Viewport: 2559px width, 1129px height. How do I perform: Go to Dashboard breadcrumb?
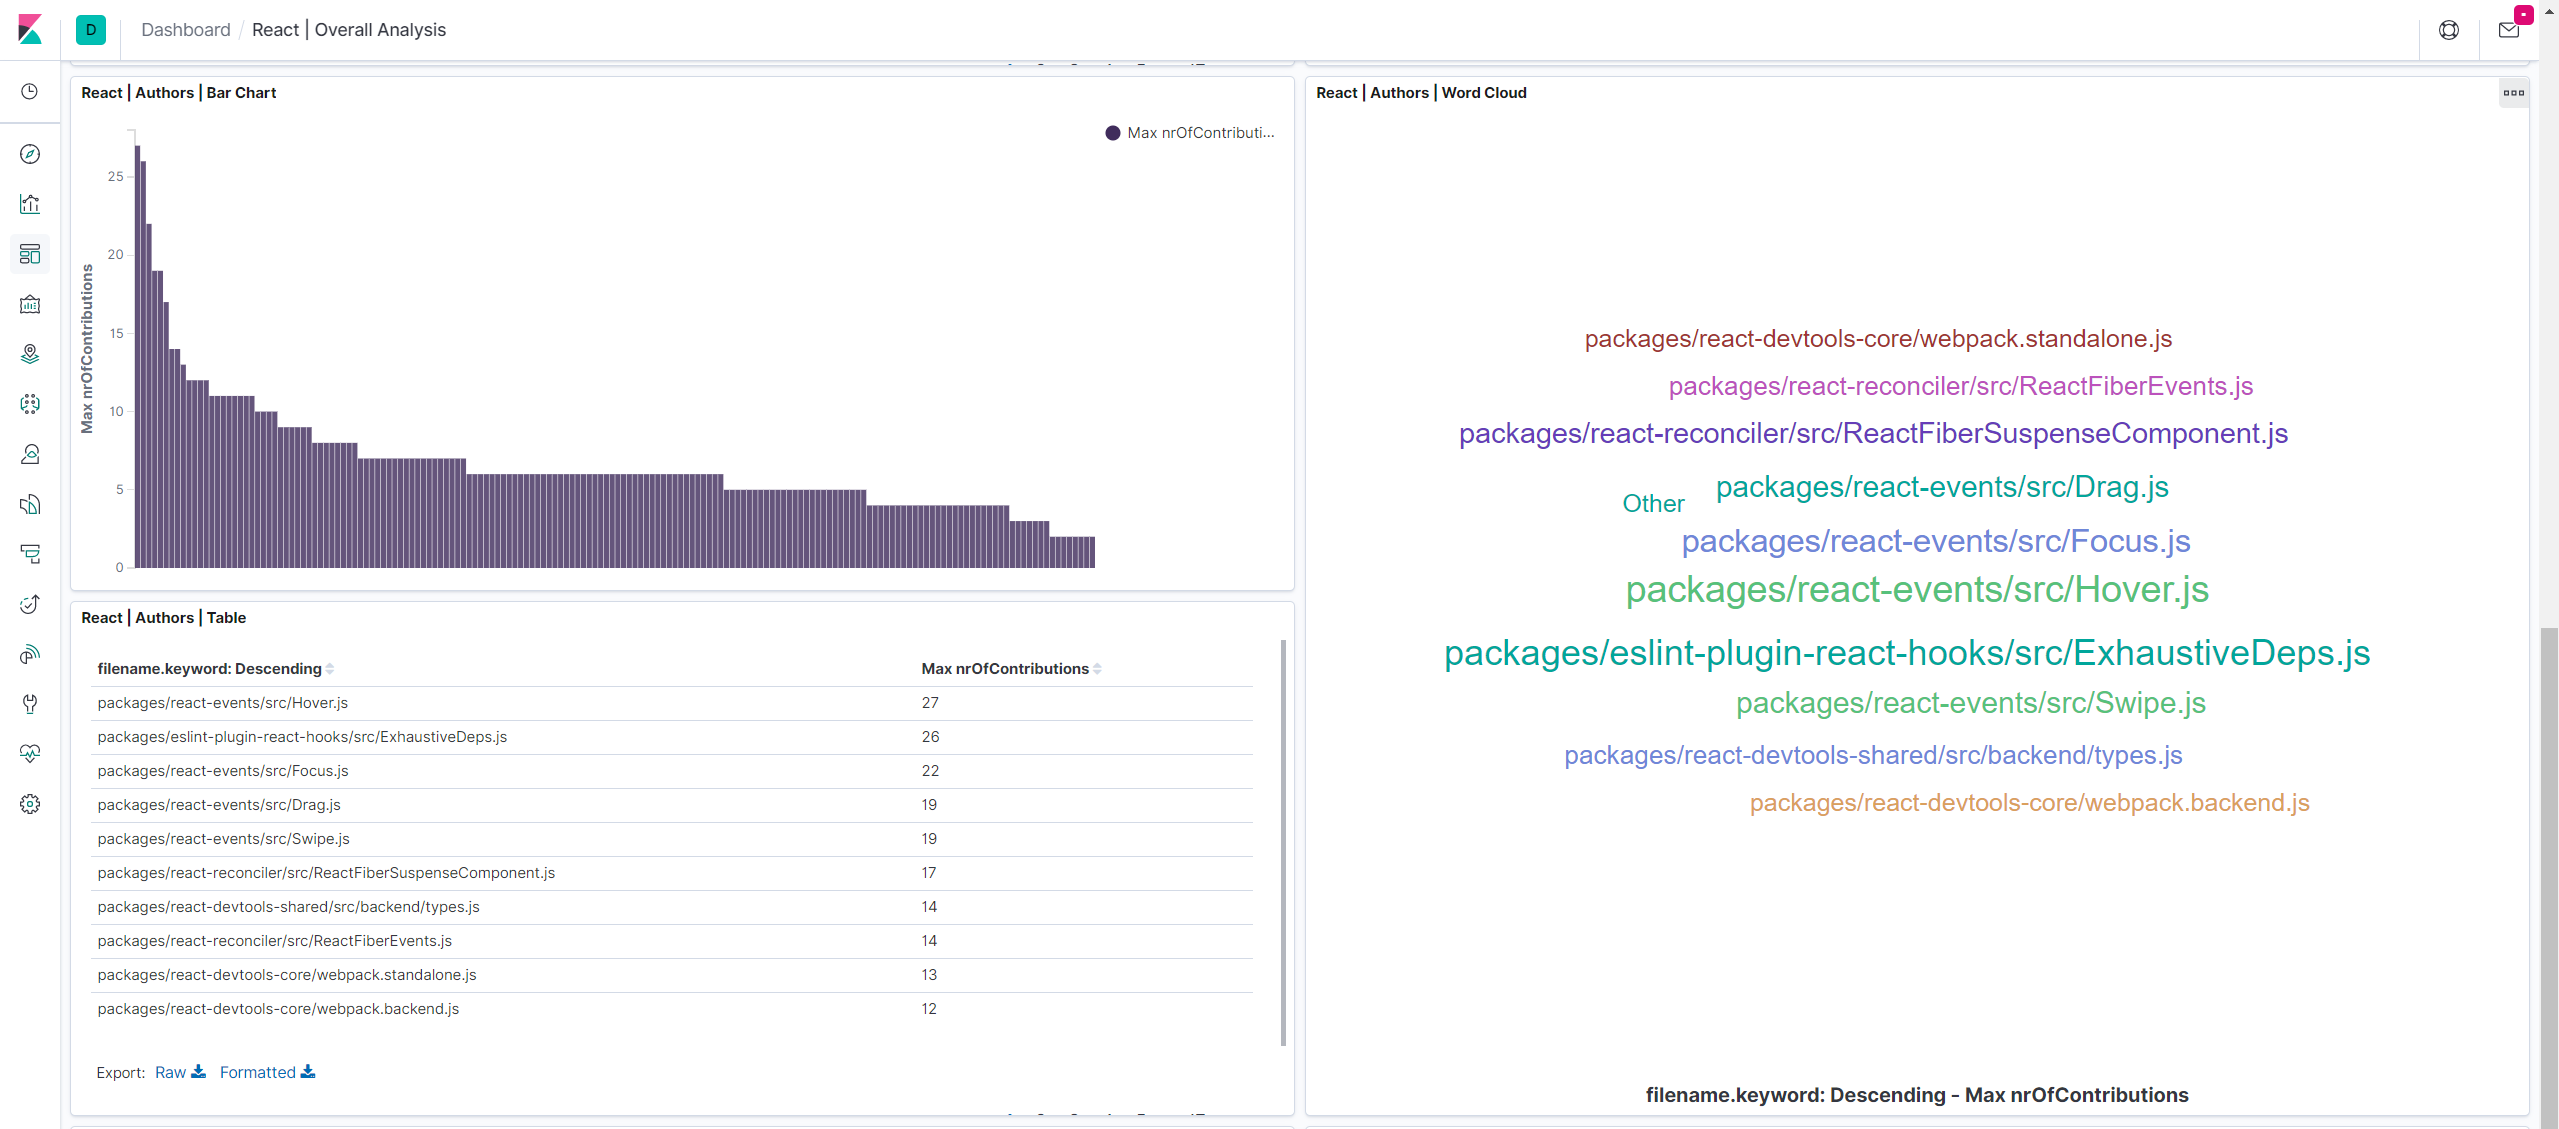[186, 30]
